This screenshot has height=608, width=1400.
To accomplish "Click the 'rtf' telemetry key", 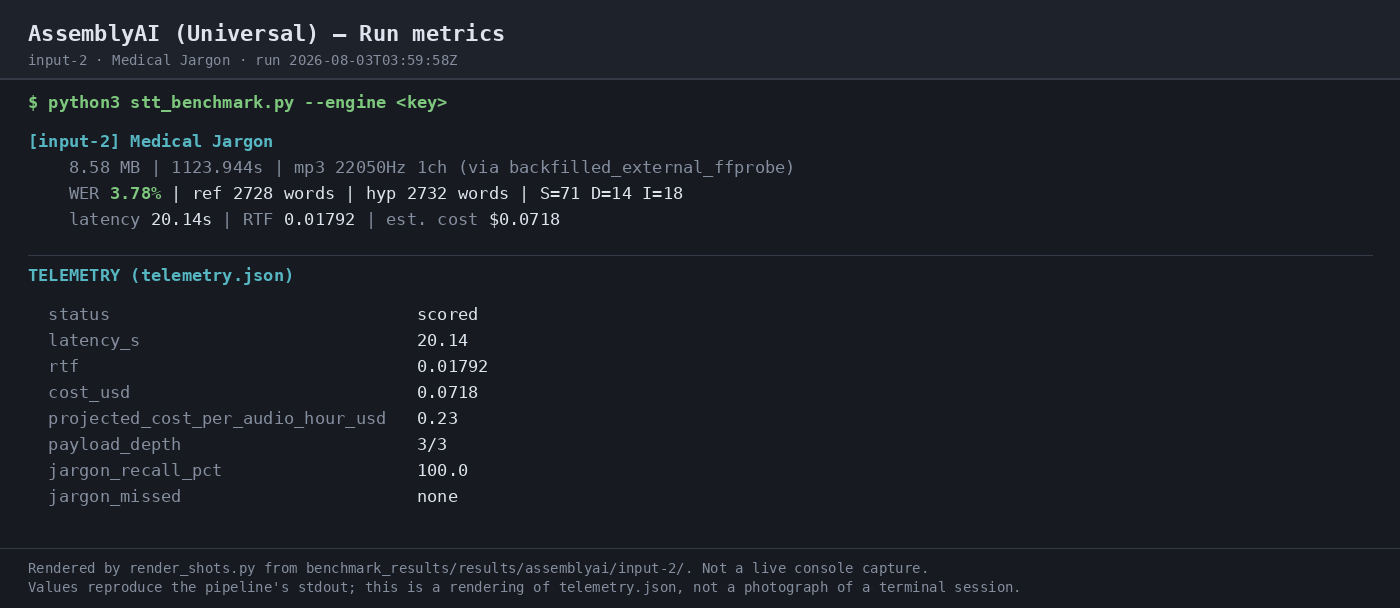I will (63, 367).
